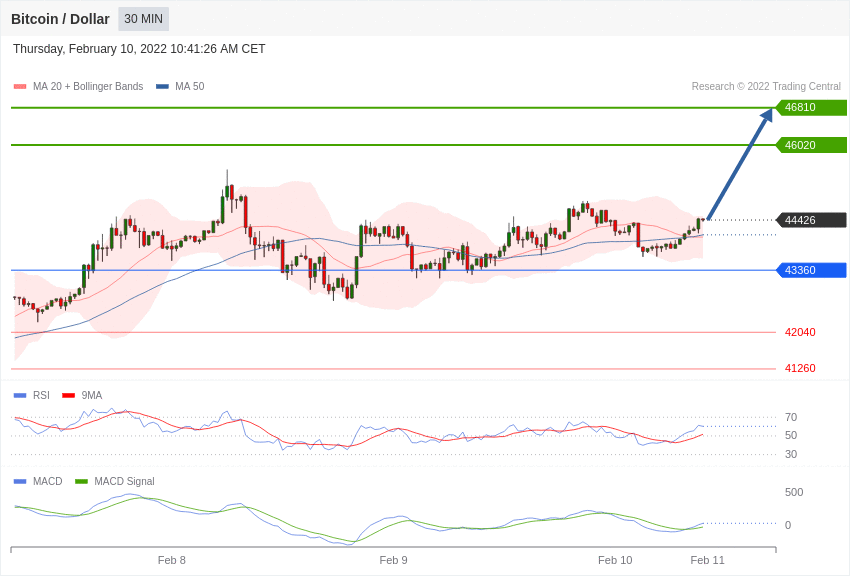Click the MACD Signal green legend marker

81,482
